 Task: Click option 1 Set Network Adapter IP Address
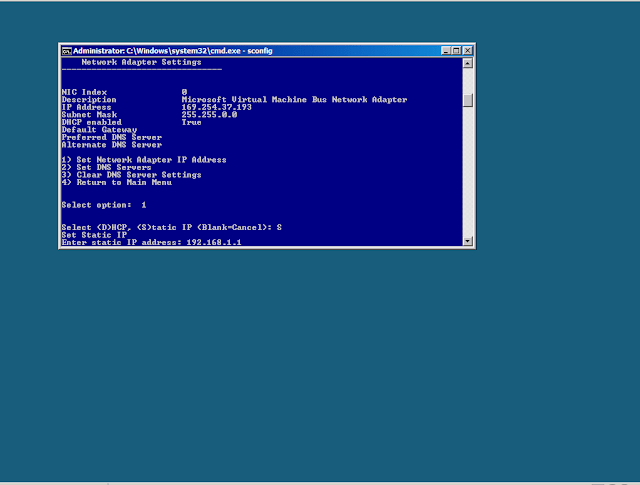[144, 159]
